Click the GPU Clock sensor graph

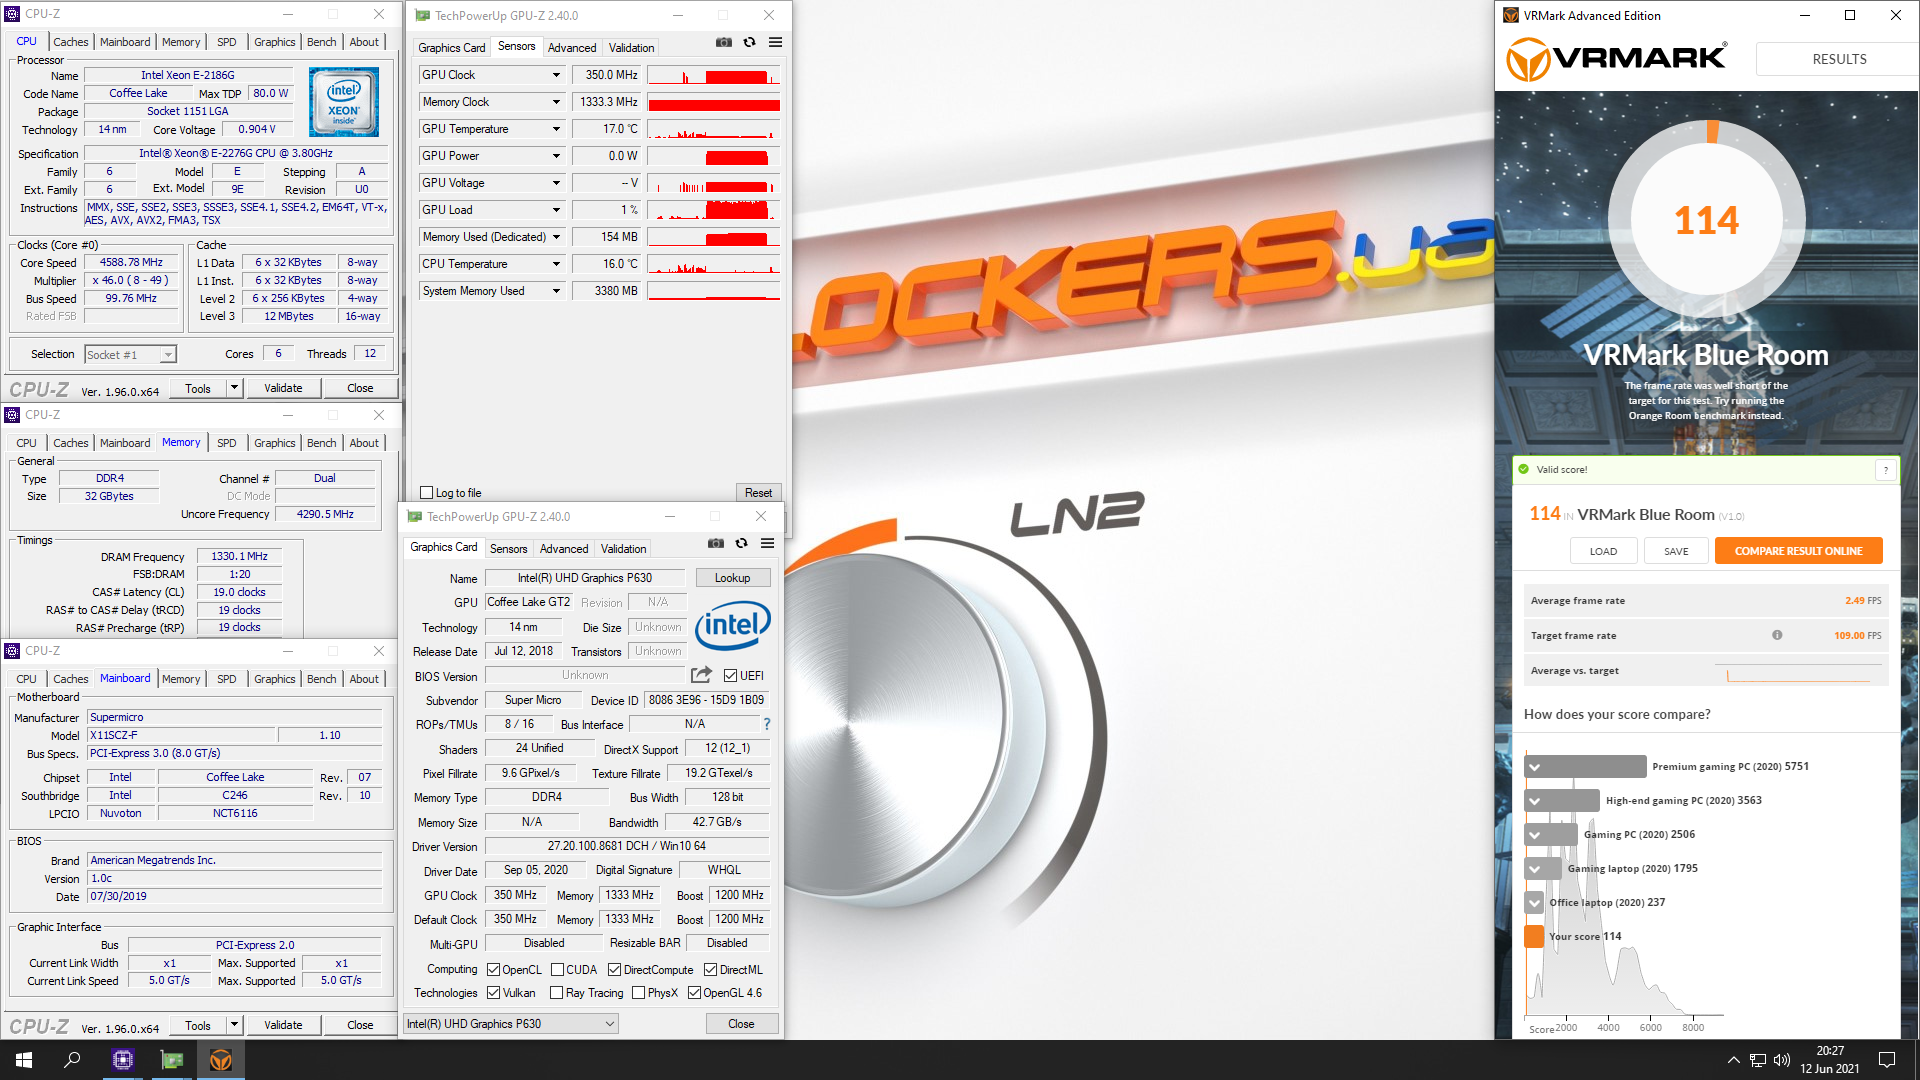point(713,75)
